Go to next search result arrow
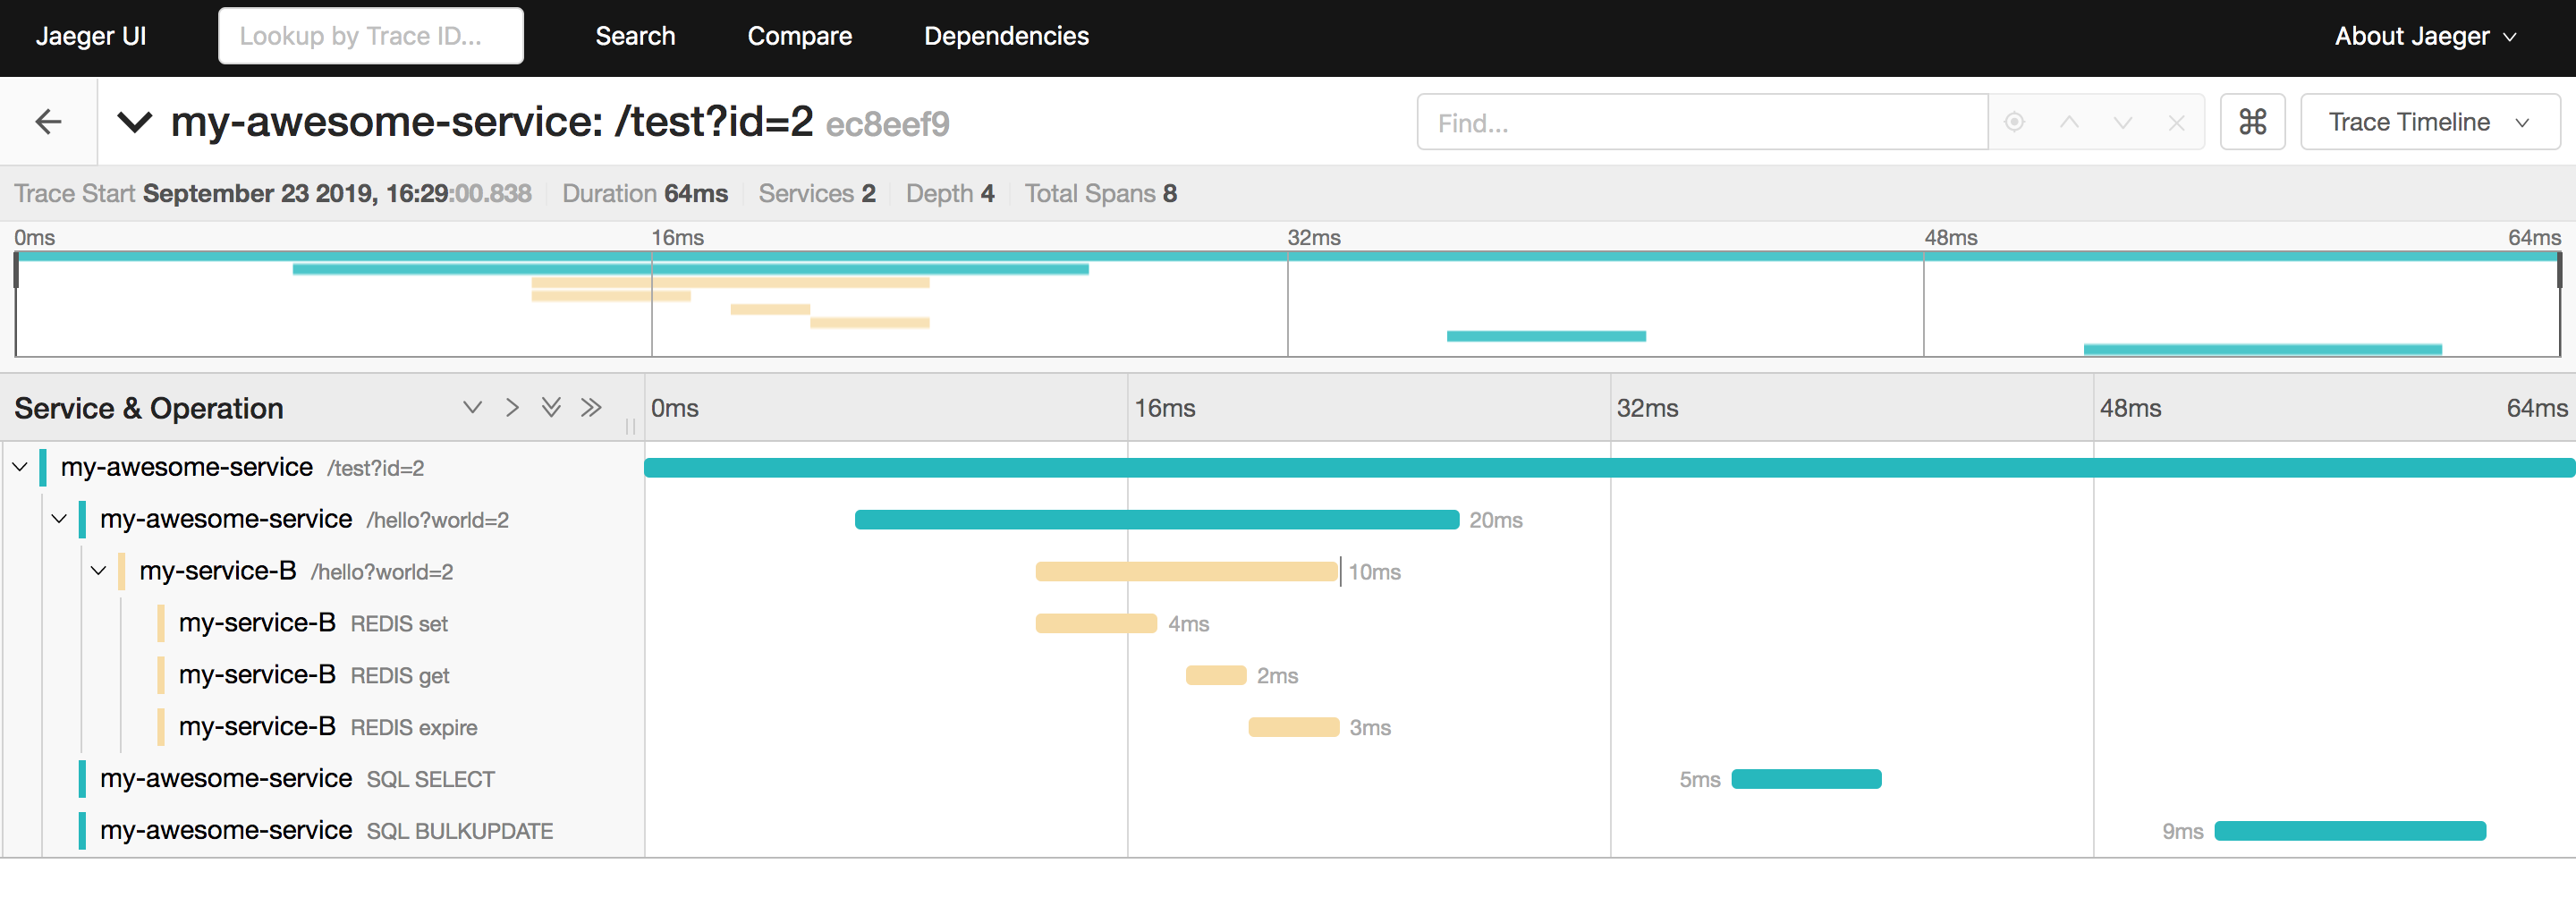 [x=2123, y=122]
